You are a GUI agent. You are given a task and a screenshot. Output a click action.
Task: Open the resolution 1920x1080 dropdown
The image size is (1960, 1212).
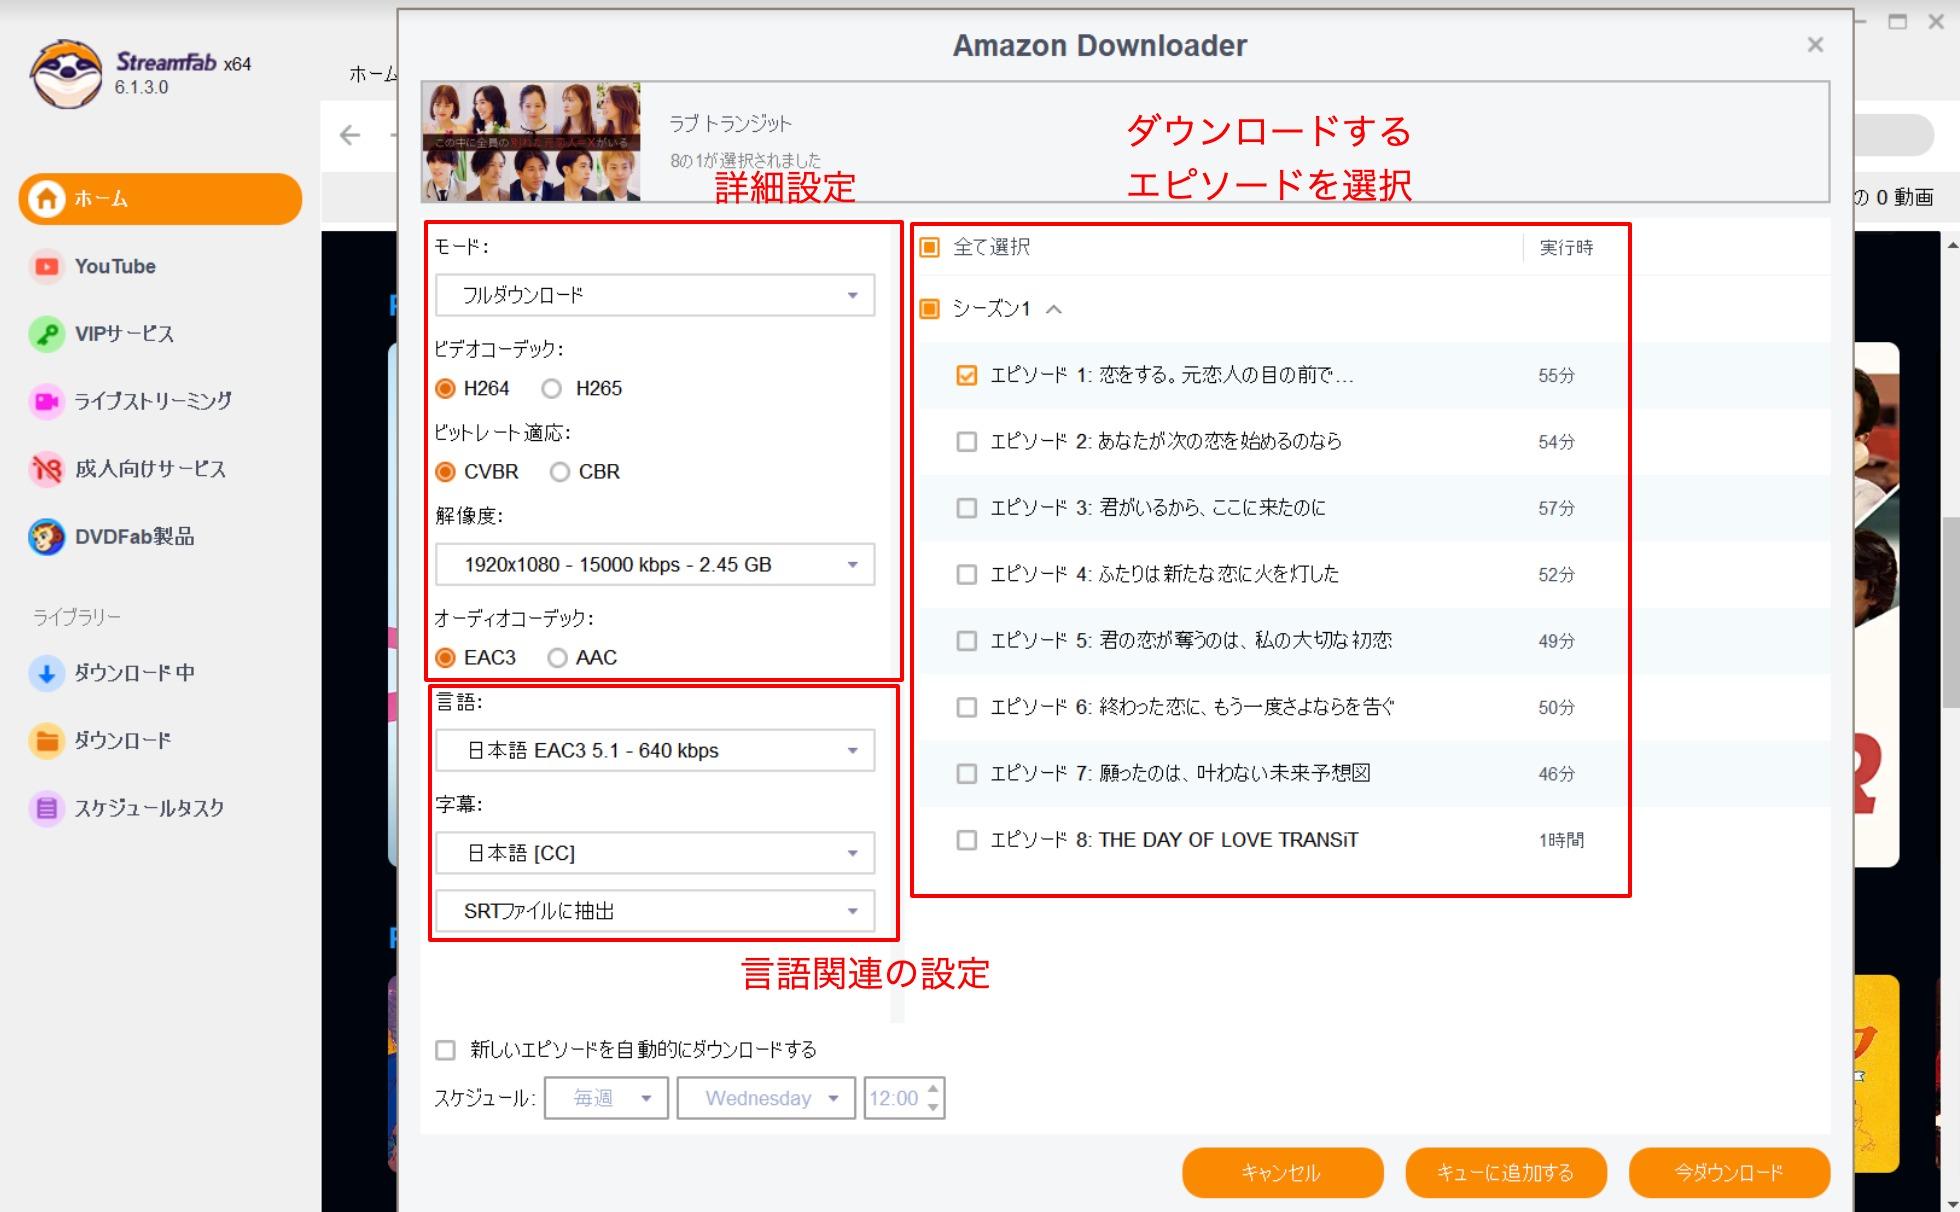[x=655, y=564]
